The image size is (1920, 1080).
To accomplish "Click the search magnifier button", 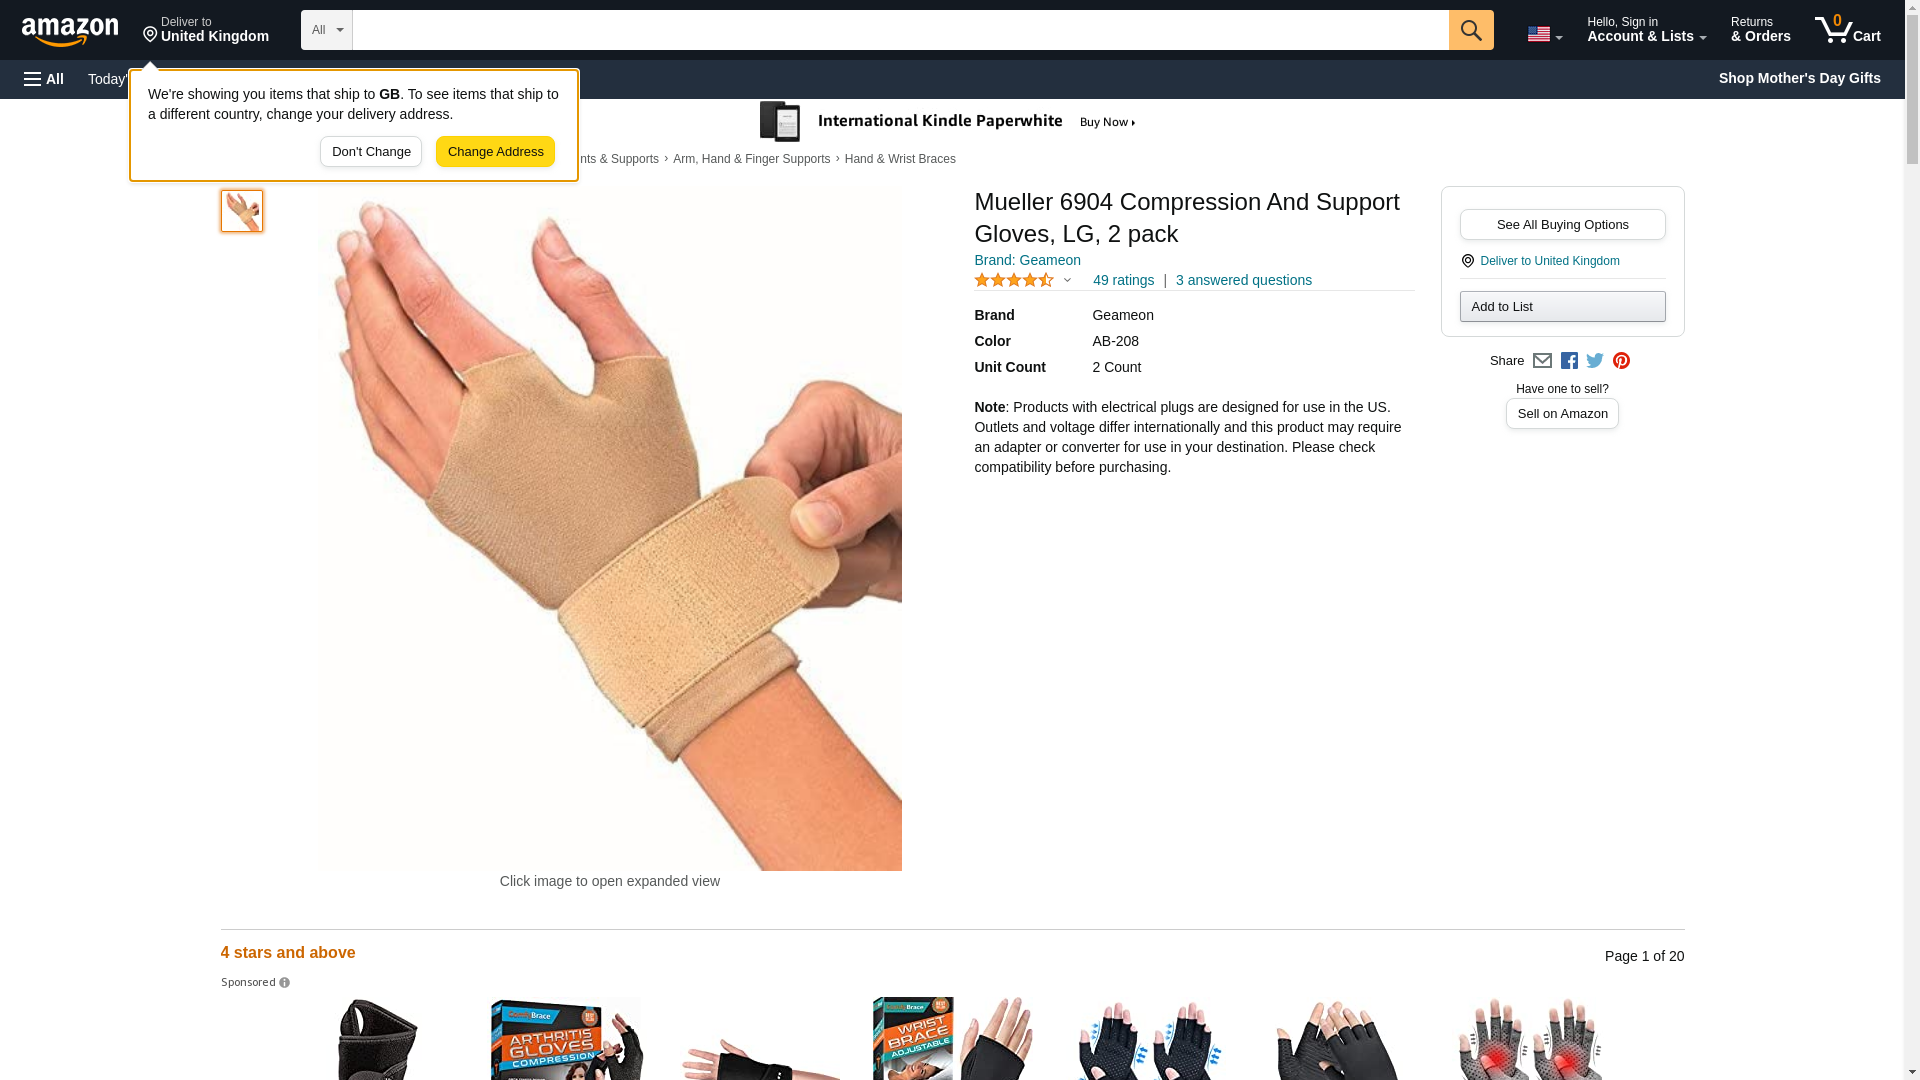I will click(1471, 30).
